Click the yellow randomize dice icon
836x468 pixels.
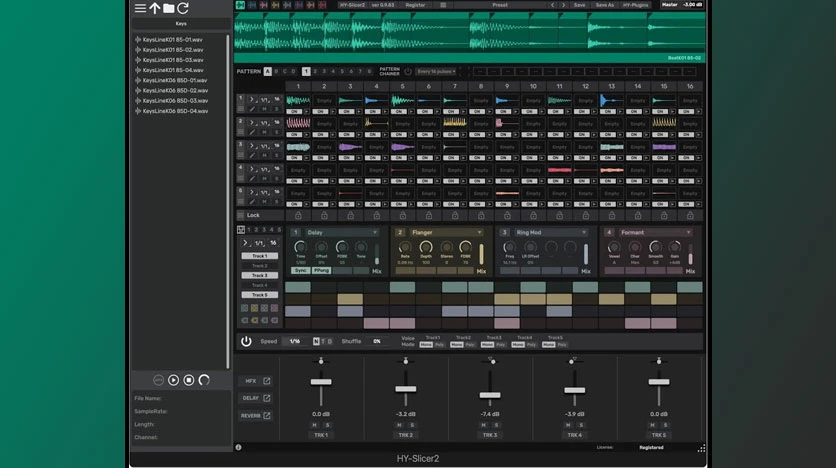point(254,308)
